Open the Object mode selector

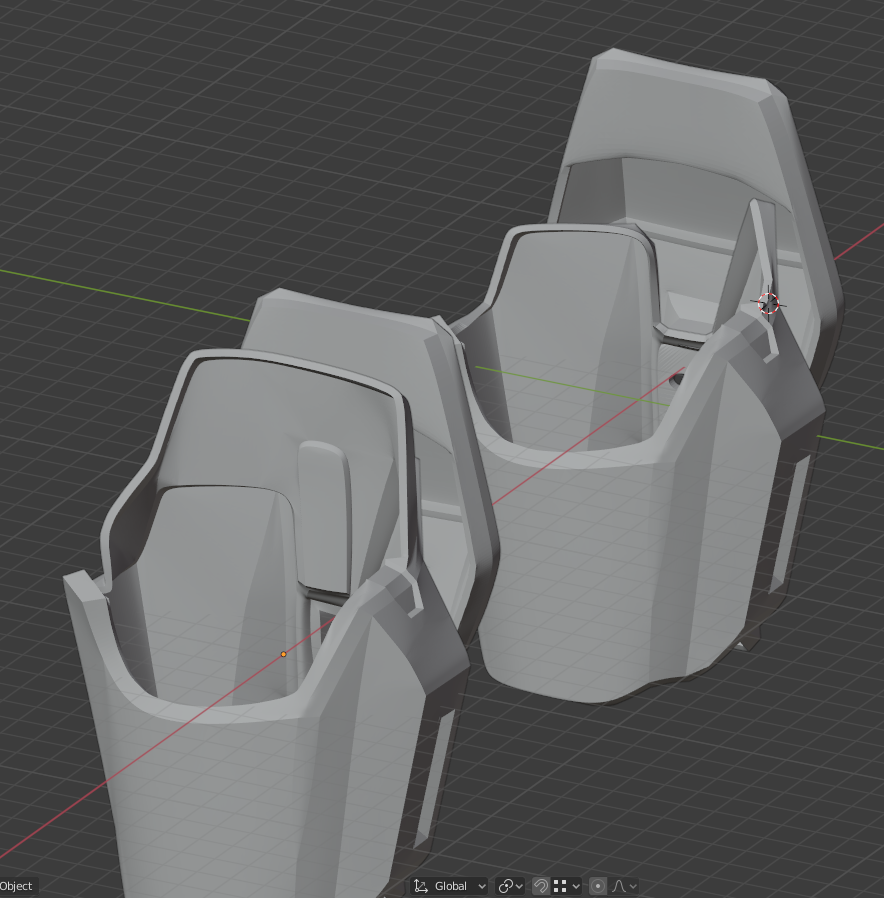17,886
